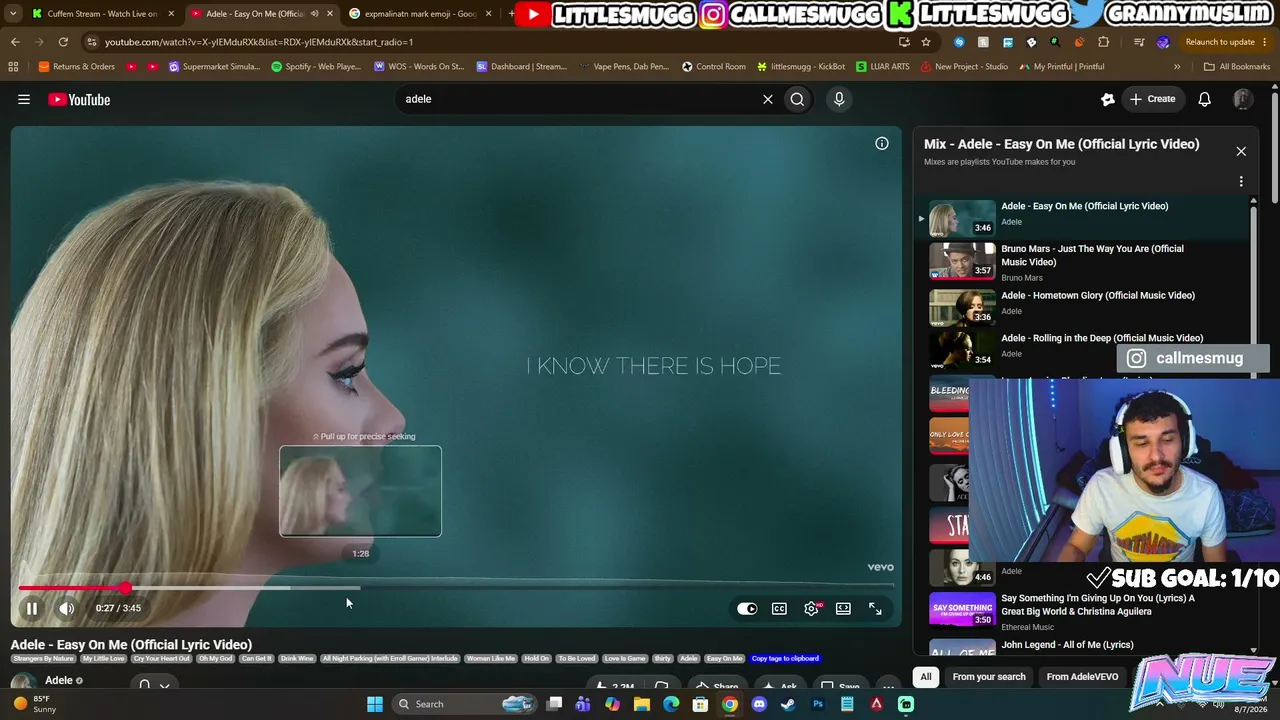Pause the Easy On Me video

pos(32,608)
